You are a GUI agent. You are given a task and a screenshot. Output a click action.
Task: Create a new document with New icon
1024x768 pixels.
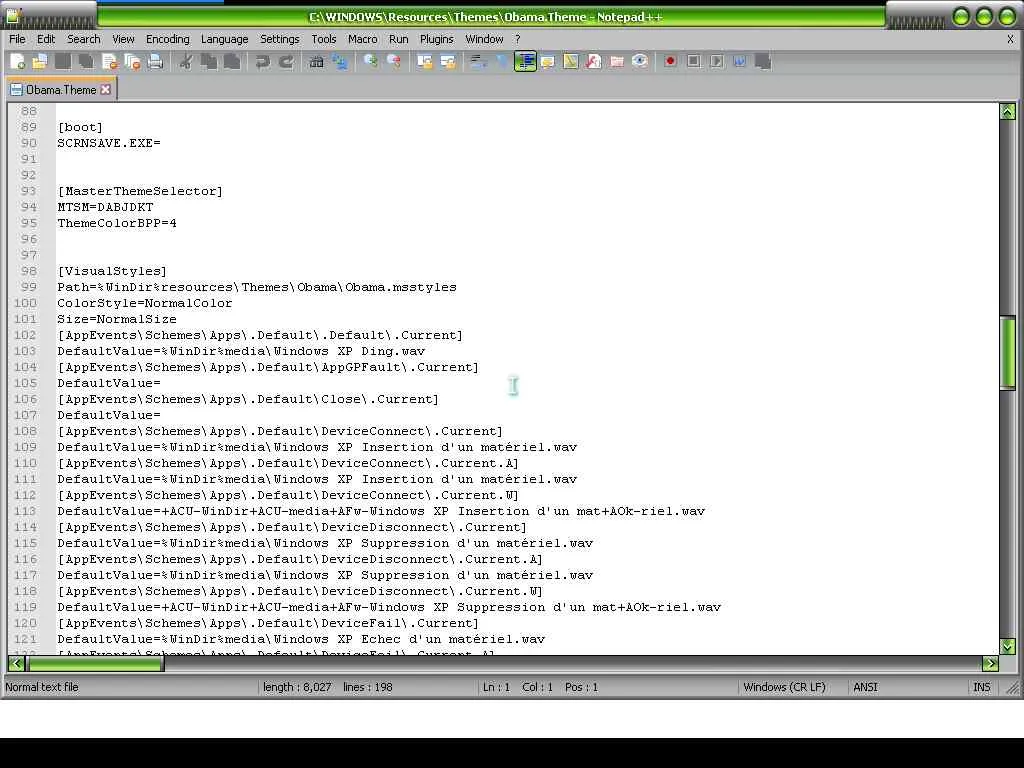pos(18,61)
